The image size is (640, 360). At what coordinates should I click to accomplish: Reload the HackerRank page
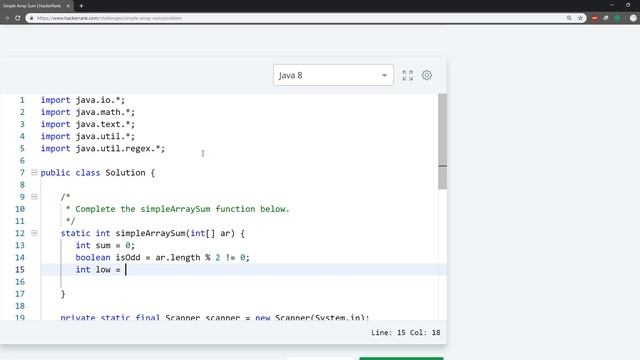tap(18, 18)
